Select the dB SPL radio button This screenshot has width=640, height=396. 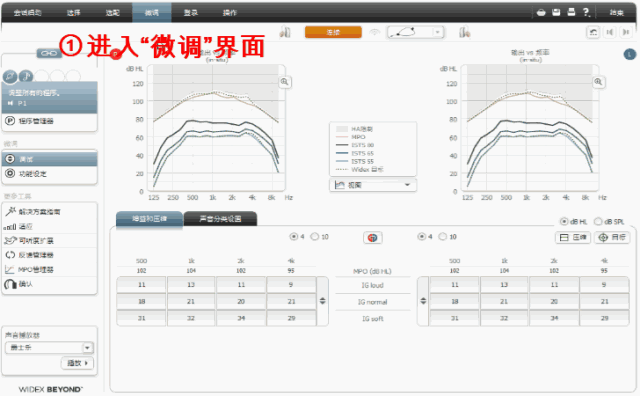click(598, 221)
